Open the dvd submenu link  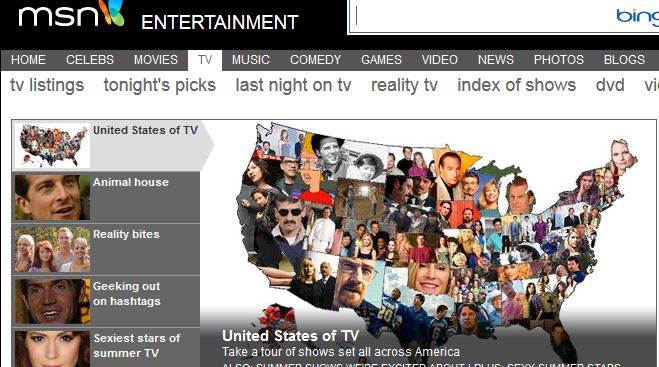pyautogui.click(x=610, y=85)
